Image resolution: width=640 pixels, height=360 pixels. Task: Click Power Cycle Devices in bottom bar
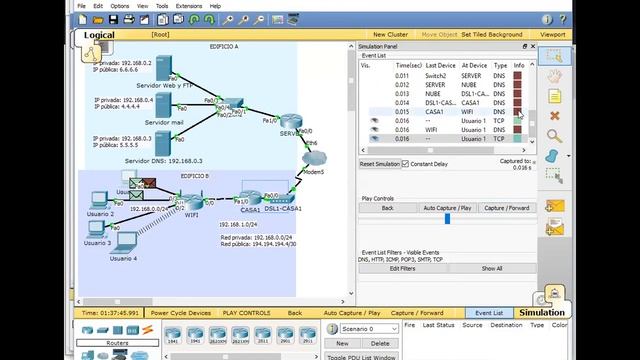[x=181, y=313]
